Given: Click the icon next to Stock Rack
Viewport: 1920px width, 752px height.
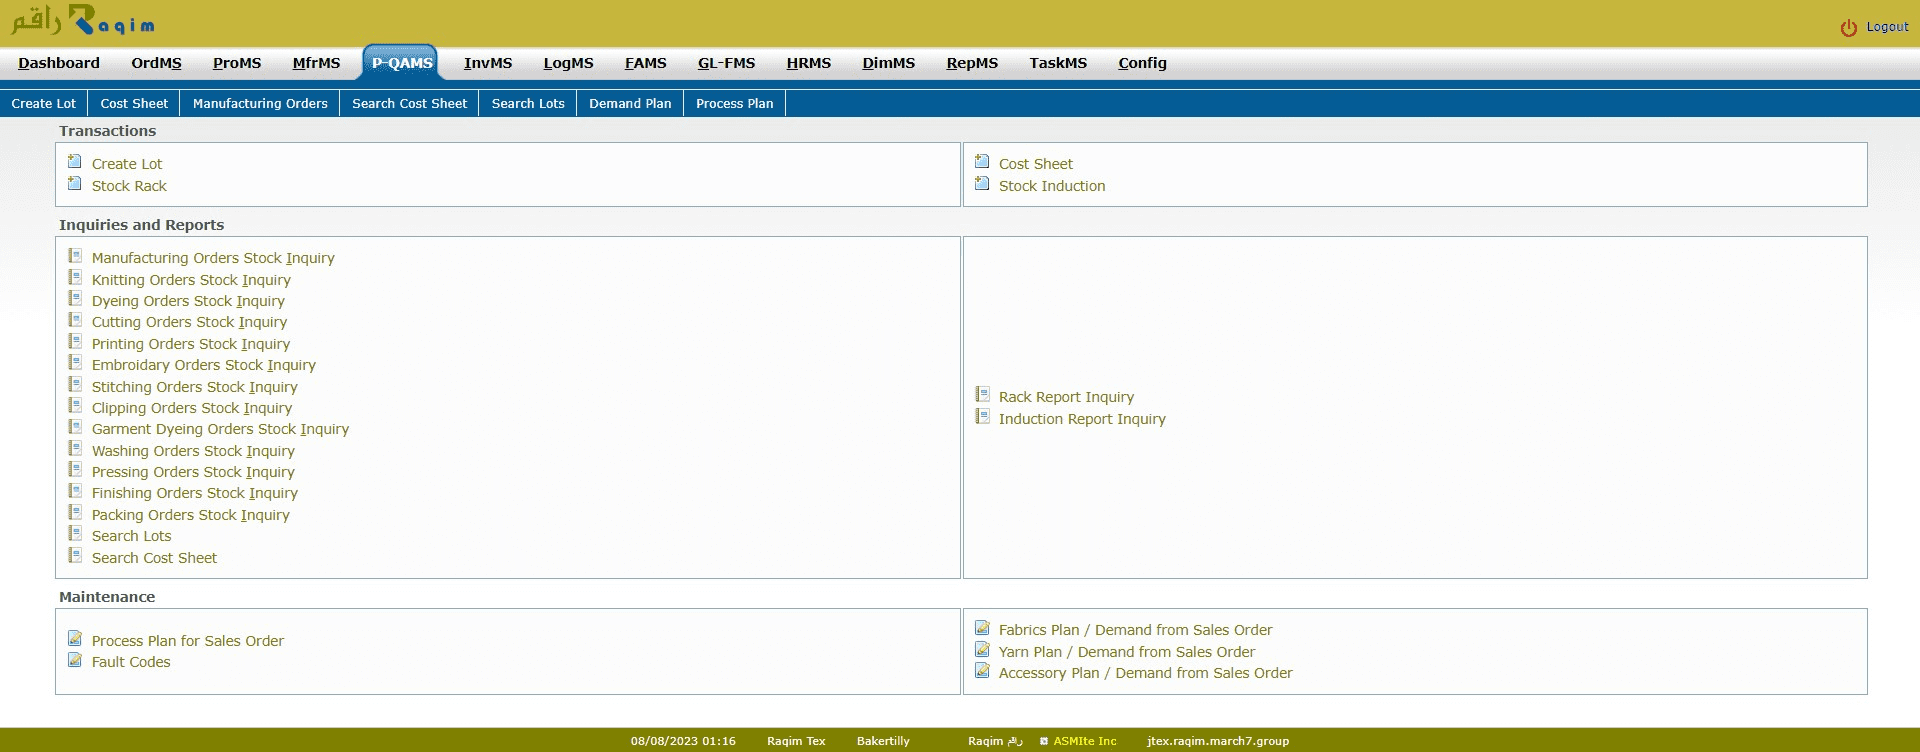Looking at the screenshot, I should click(x=75, y=184).
